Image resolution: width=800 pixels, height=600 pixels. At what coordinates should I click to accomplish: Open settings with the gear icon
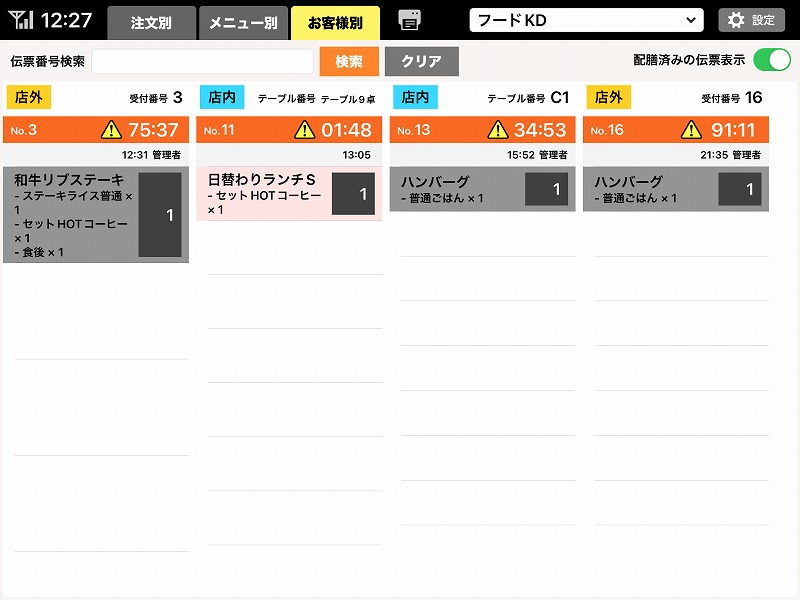pos(751,20)
